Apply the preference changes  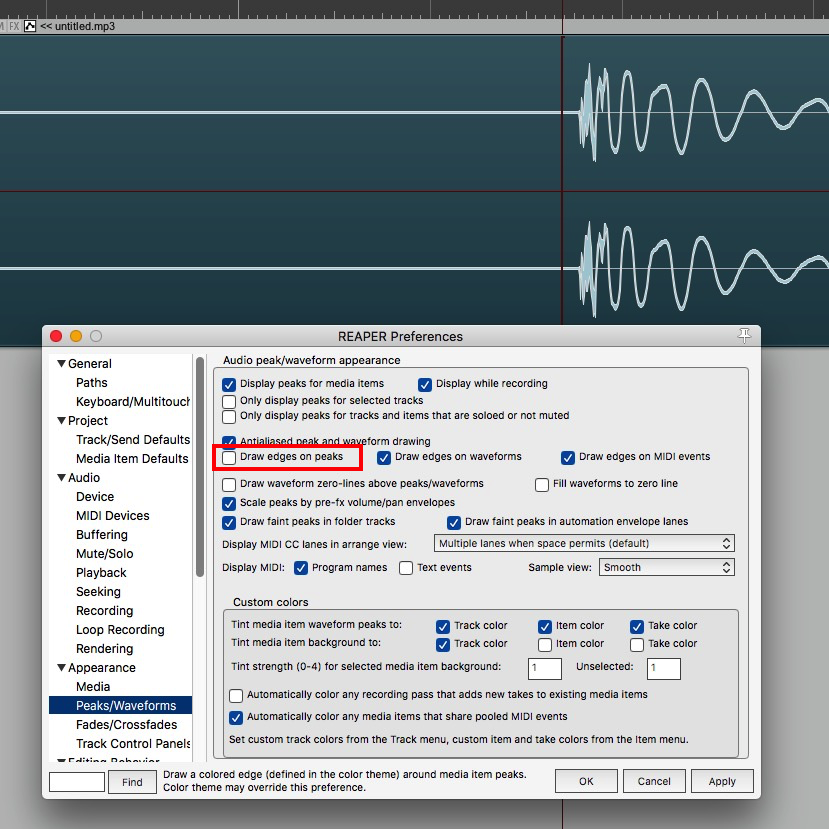pos(722,781)
